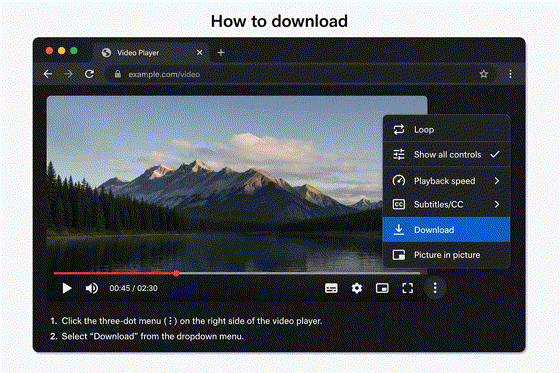Select Loop from the dropdown menu
Image resolution: width=560 pixels, height=373 pixels.
(x=446, y=129)
